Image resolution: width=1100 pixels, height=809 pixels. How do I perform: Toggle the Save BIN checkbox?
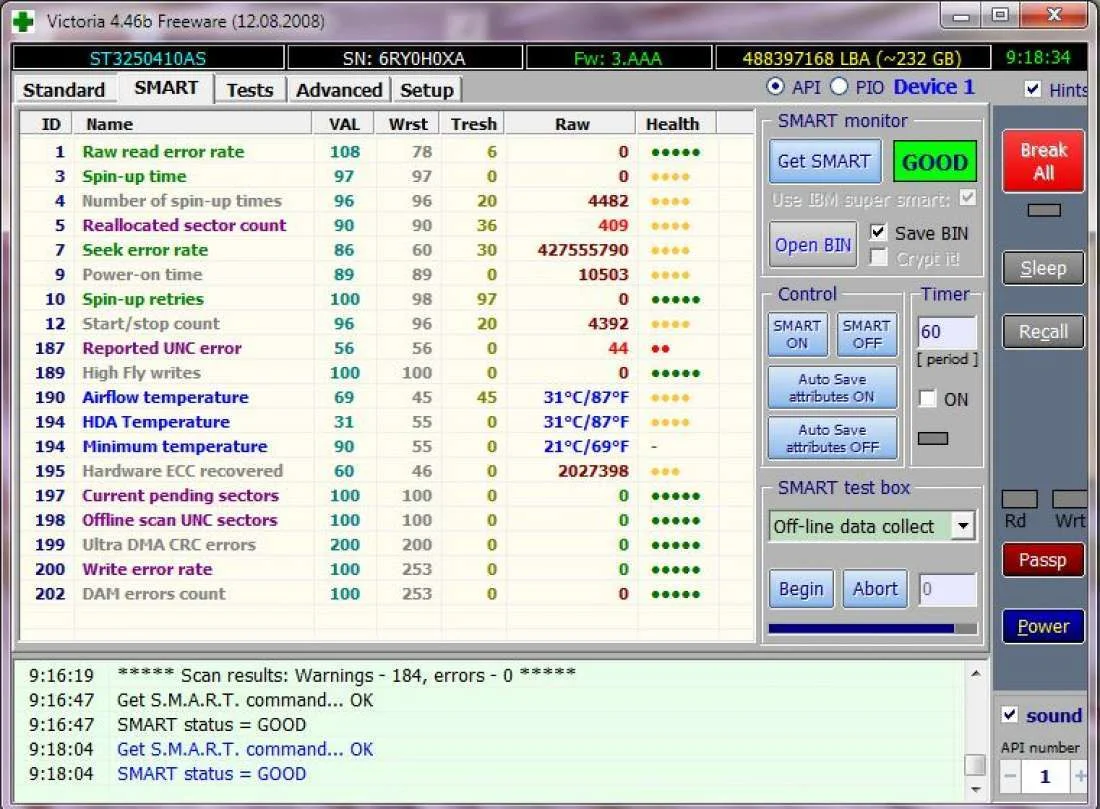(879, 233)
